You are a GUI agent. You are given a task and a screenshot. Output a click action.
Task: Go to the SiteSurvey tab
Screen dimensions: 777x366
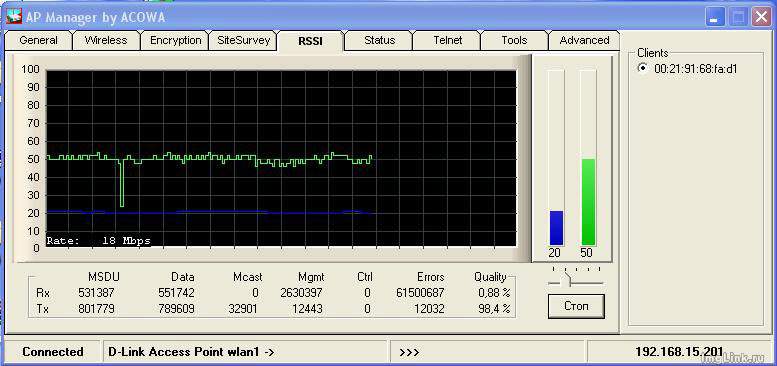tap(243, 41)
